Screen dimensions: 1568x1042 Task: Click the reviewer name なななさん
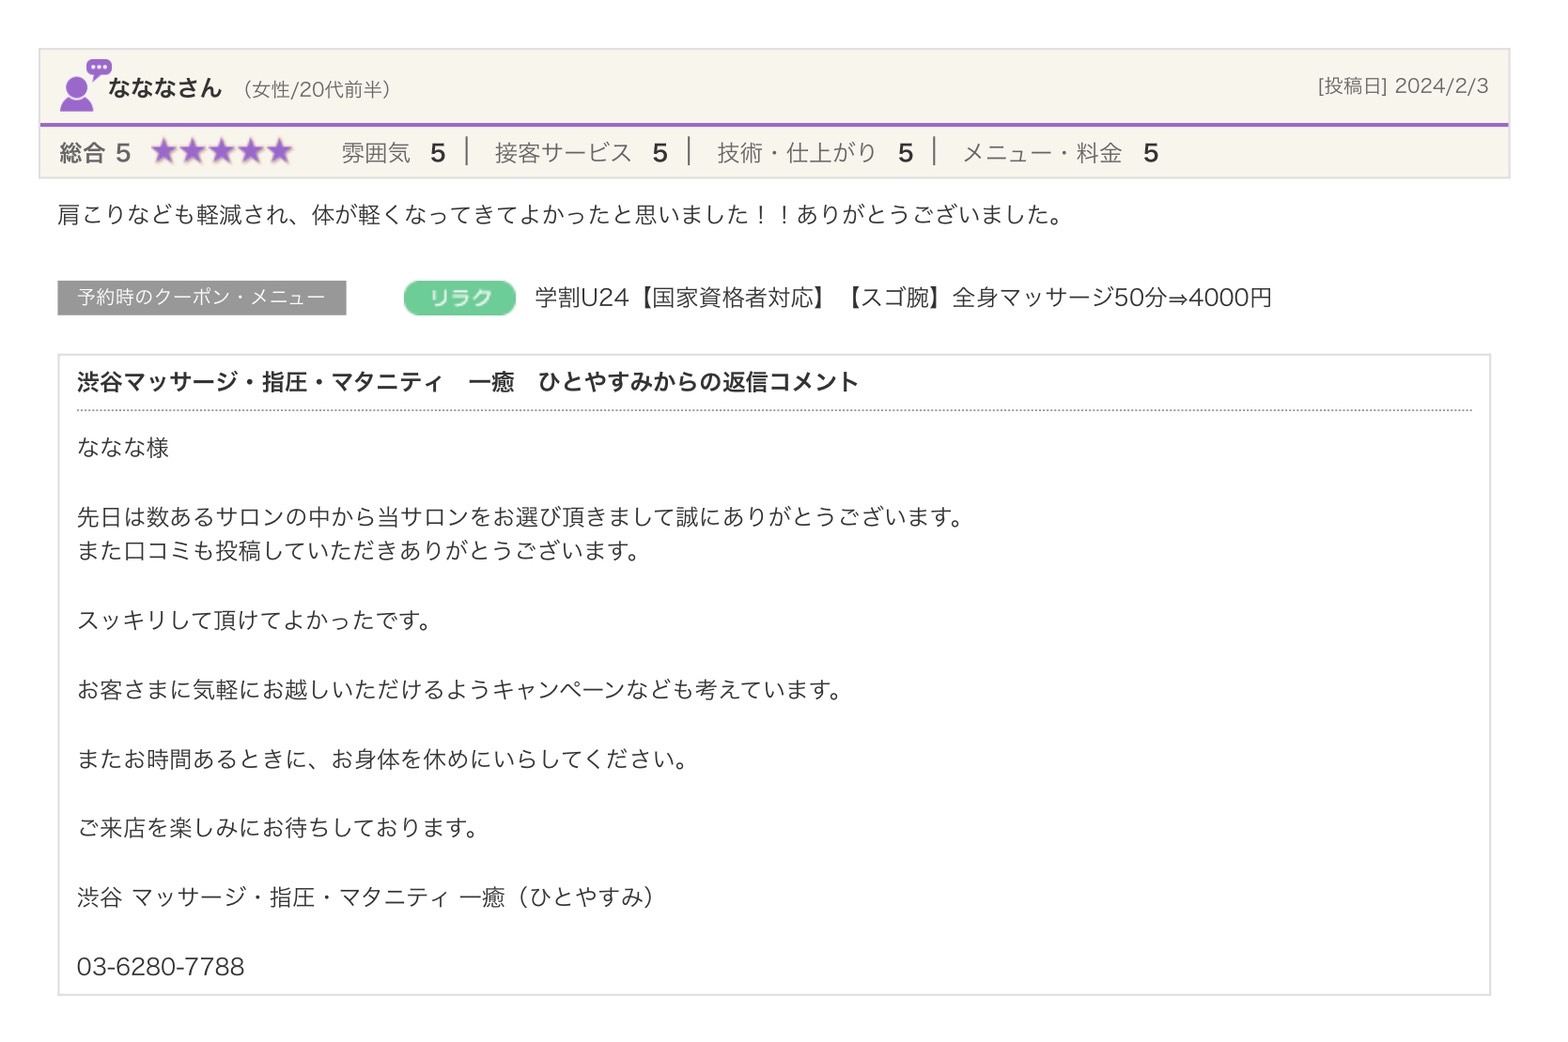(x=165, y=88)
